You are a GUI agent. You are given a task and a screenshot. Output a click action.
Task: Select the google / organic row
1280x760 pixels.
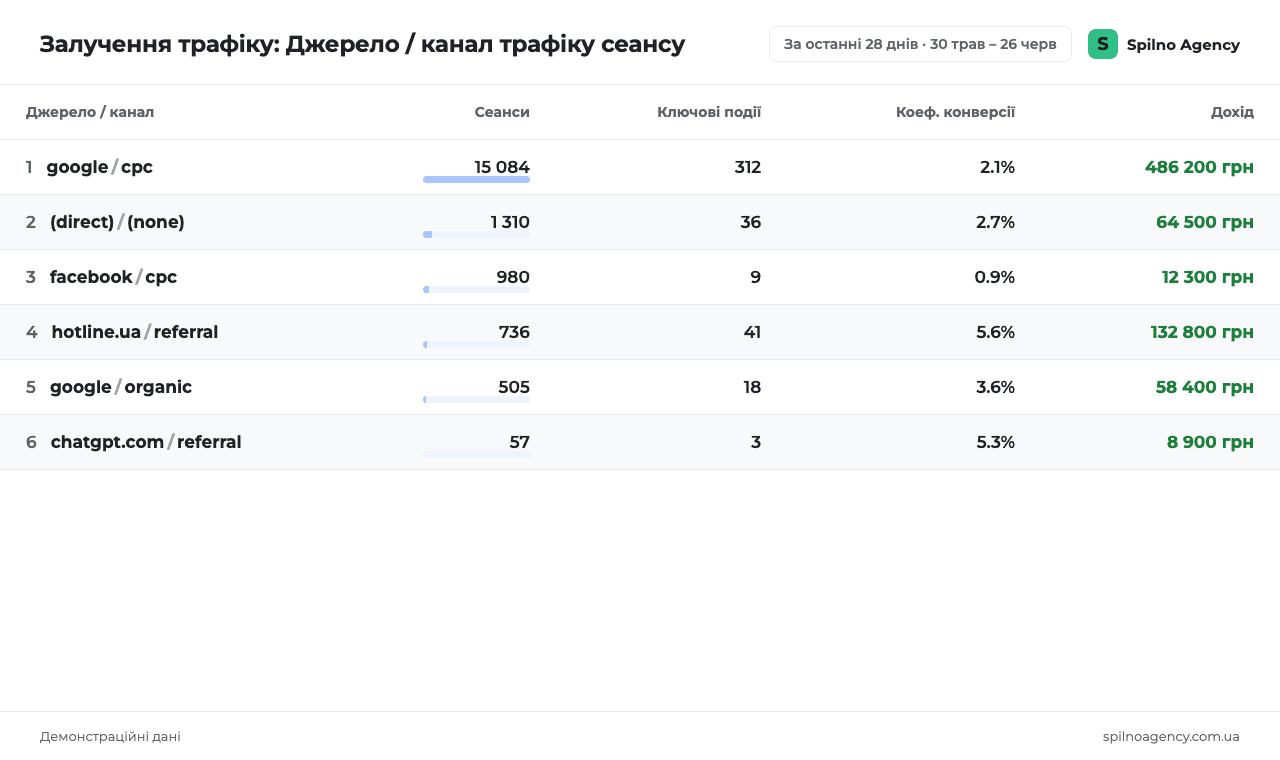(640, 387)
